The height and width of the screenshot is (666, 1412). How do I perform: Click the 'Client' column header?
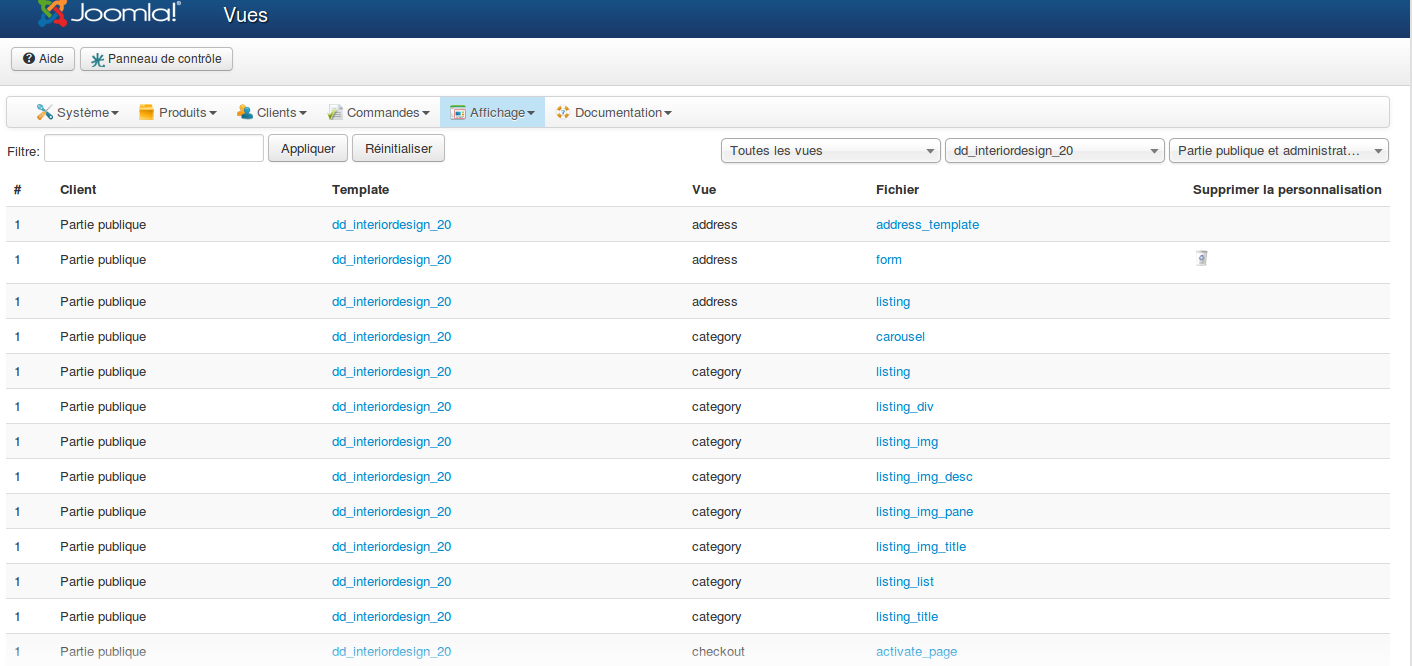click(x=78, y=190)
